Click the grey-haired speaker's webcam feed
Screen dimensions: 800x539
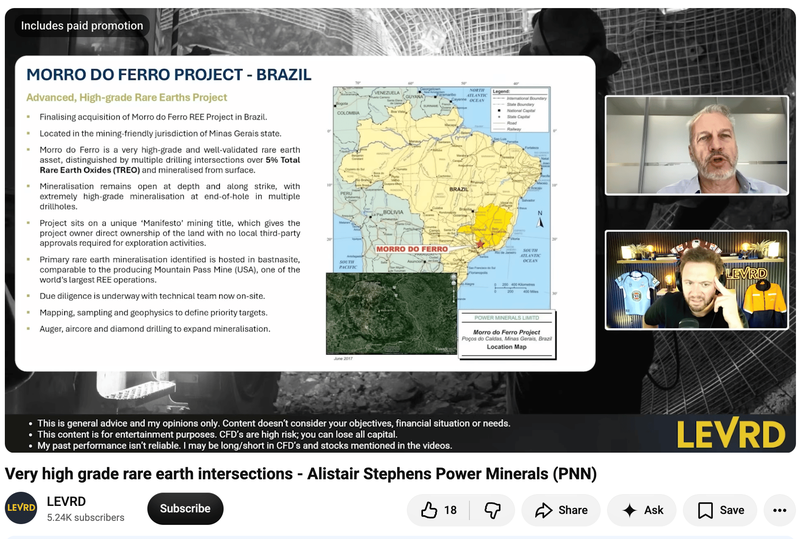696,145
